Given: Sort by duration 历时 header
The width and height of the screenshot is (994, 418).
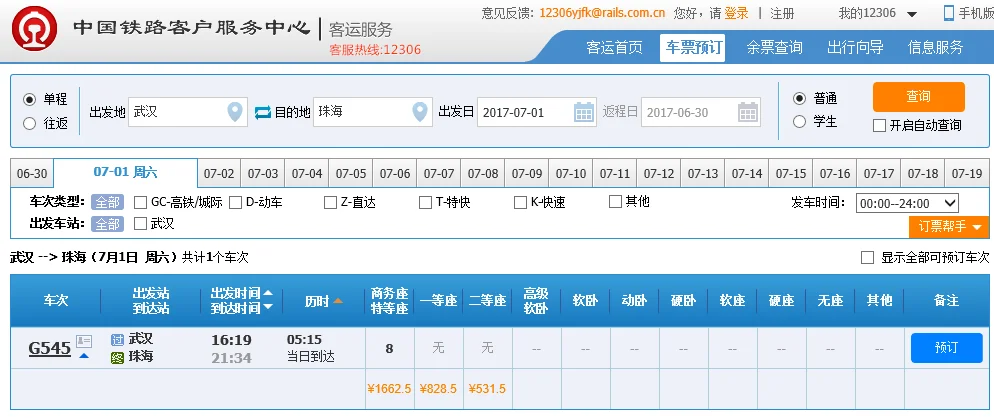Looking at the screenshot, I should tap(324, 301).
